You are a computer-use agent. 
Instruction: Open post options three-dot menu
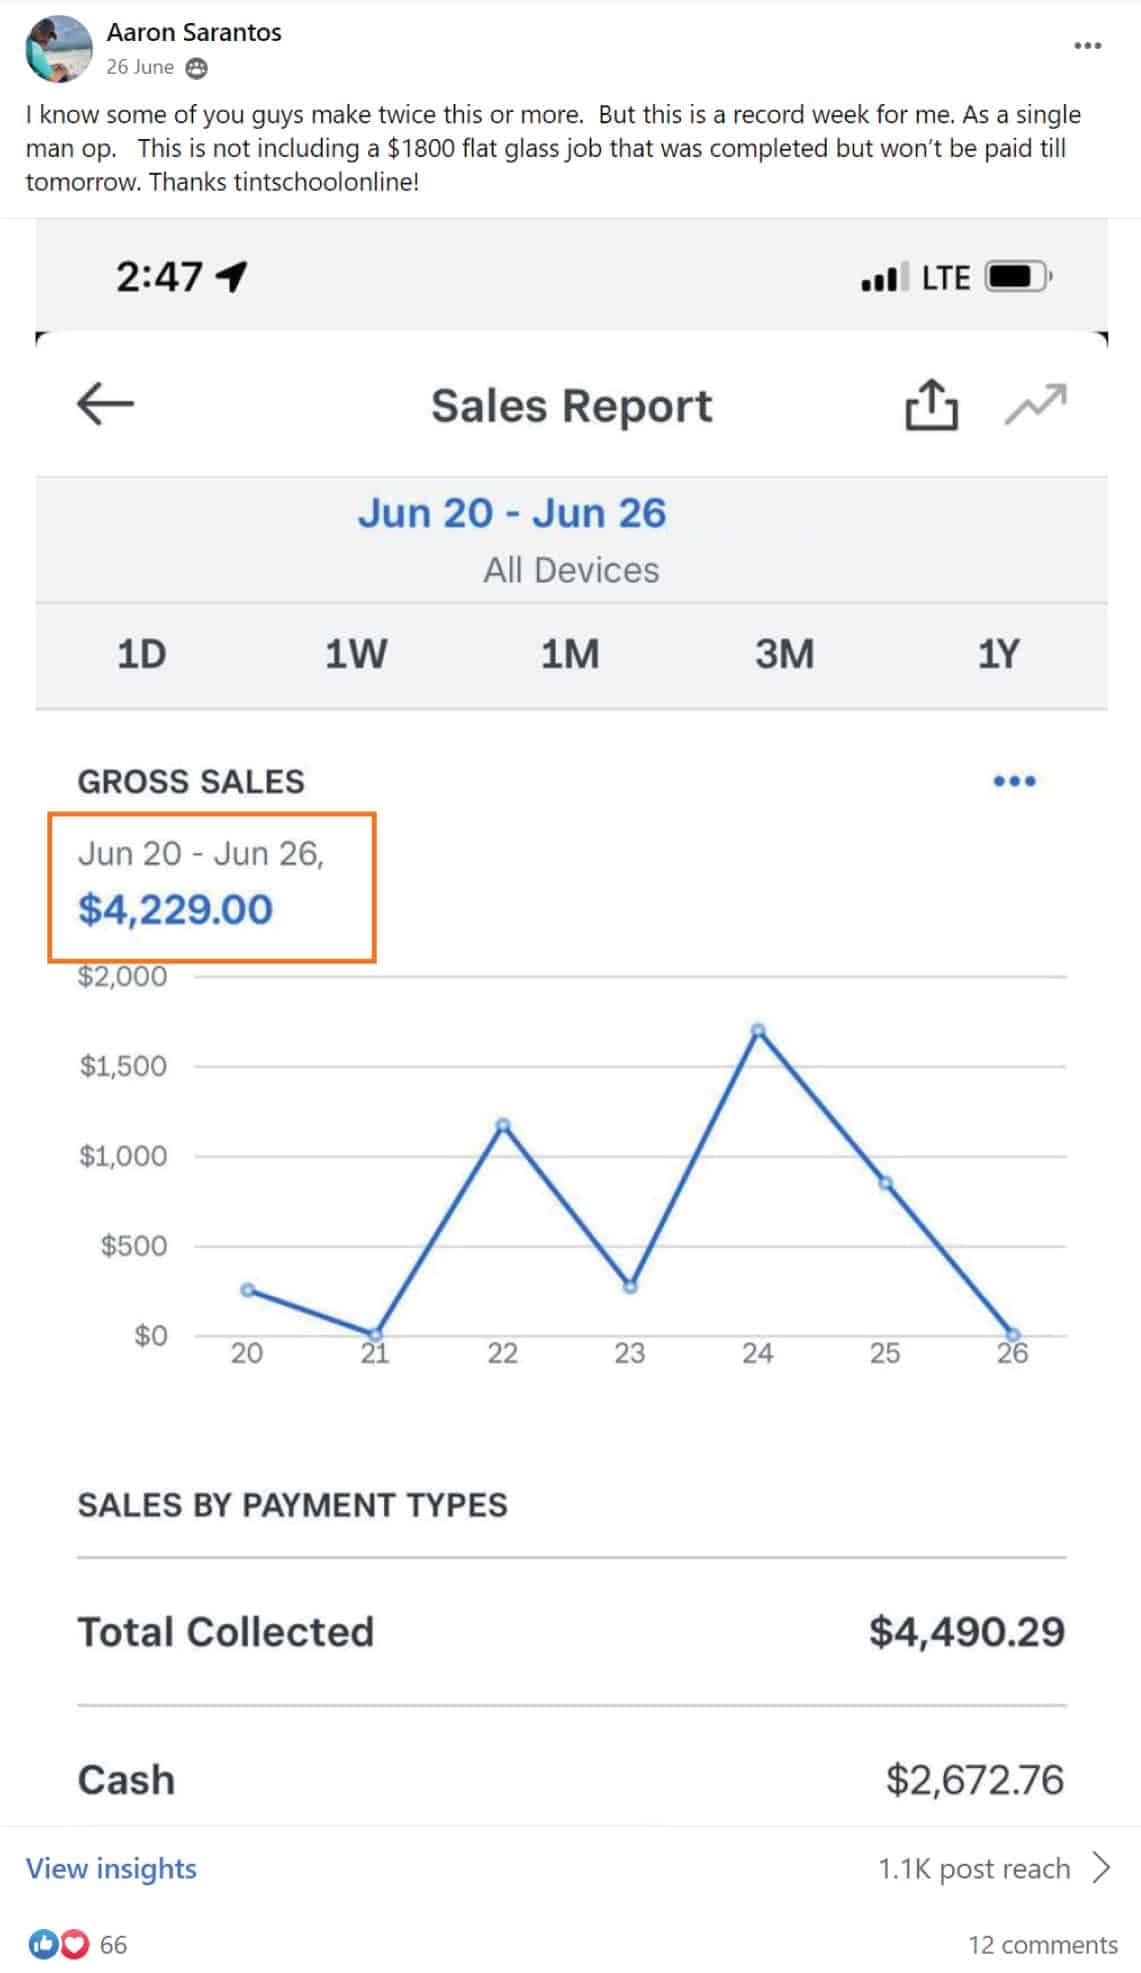1087,46
